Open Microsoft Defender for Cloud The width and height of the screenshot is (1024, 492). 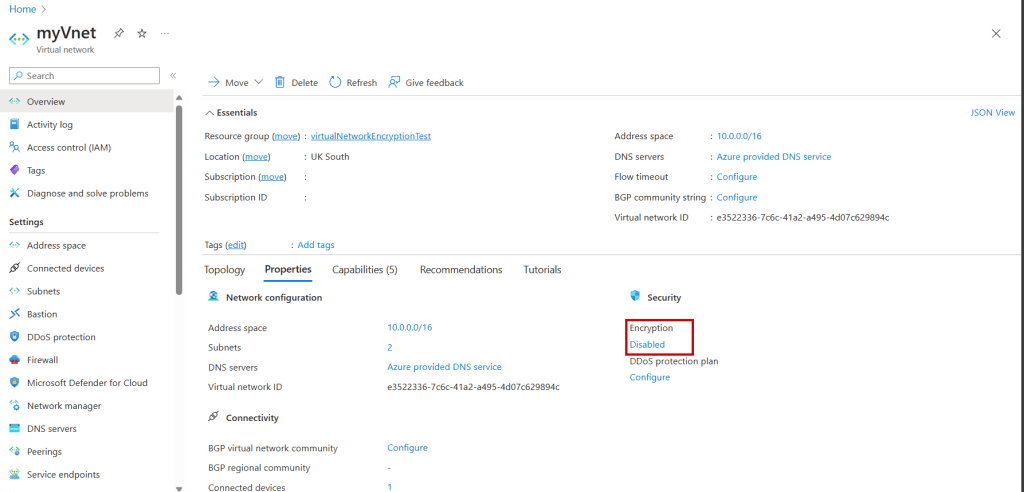point(87,383)
